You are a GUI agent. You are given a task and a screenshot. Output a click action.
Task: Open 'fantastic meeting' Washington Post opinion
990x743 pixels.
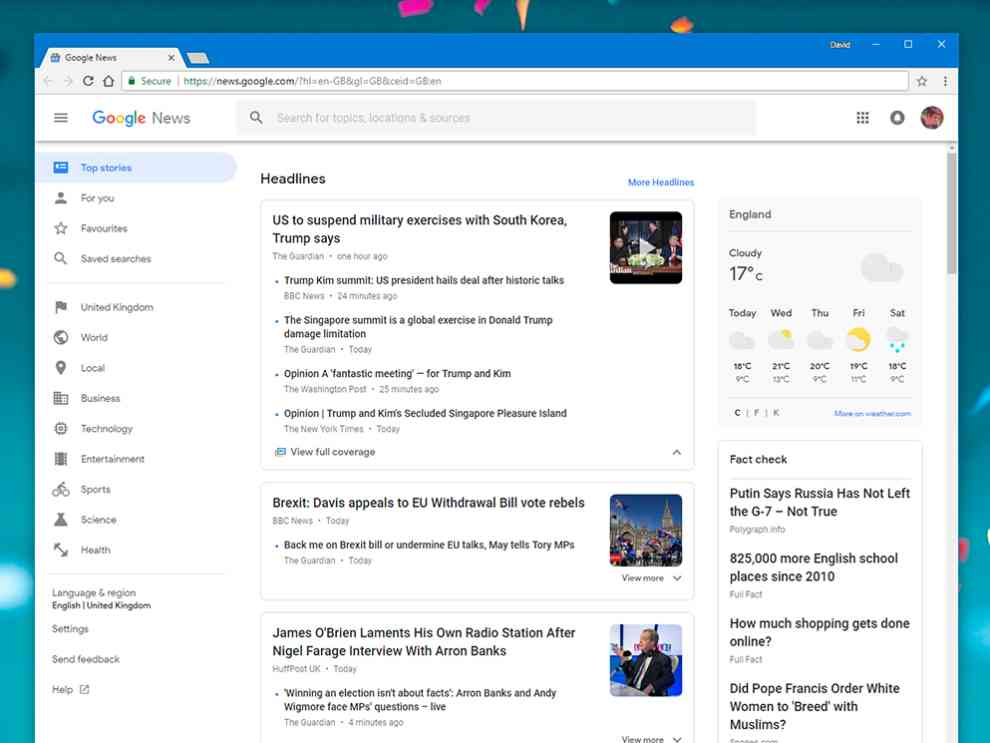click(x=397, y=374)
